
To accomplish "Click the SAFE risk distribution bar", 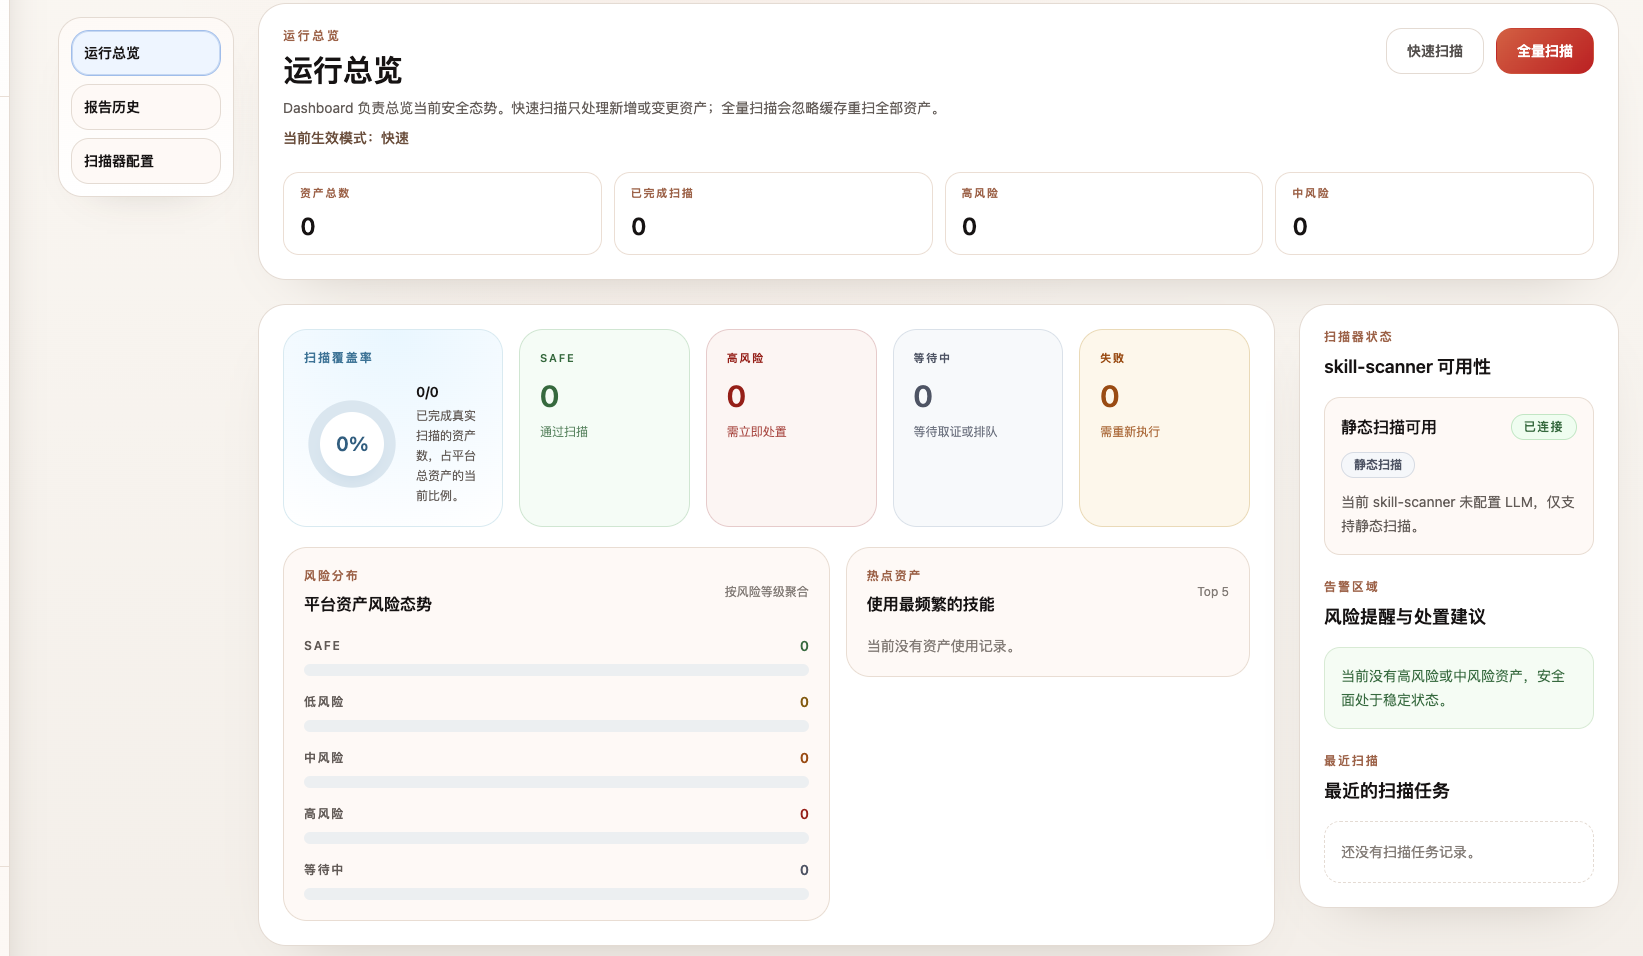I will (x=556, y=670).
